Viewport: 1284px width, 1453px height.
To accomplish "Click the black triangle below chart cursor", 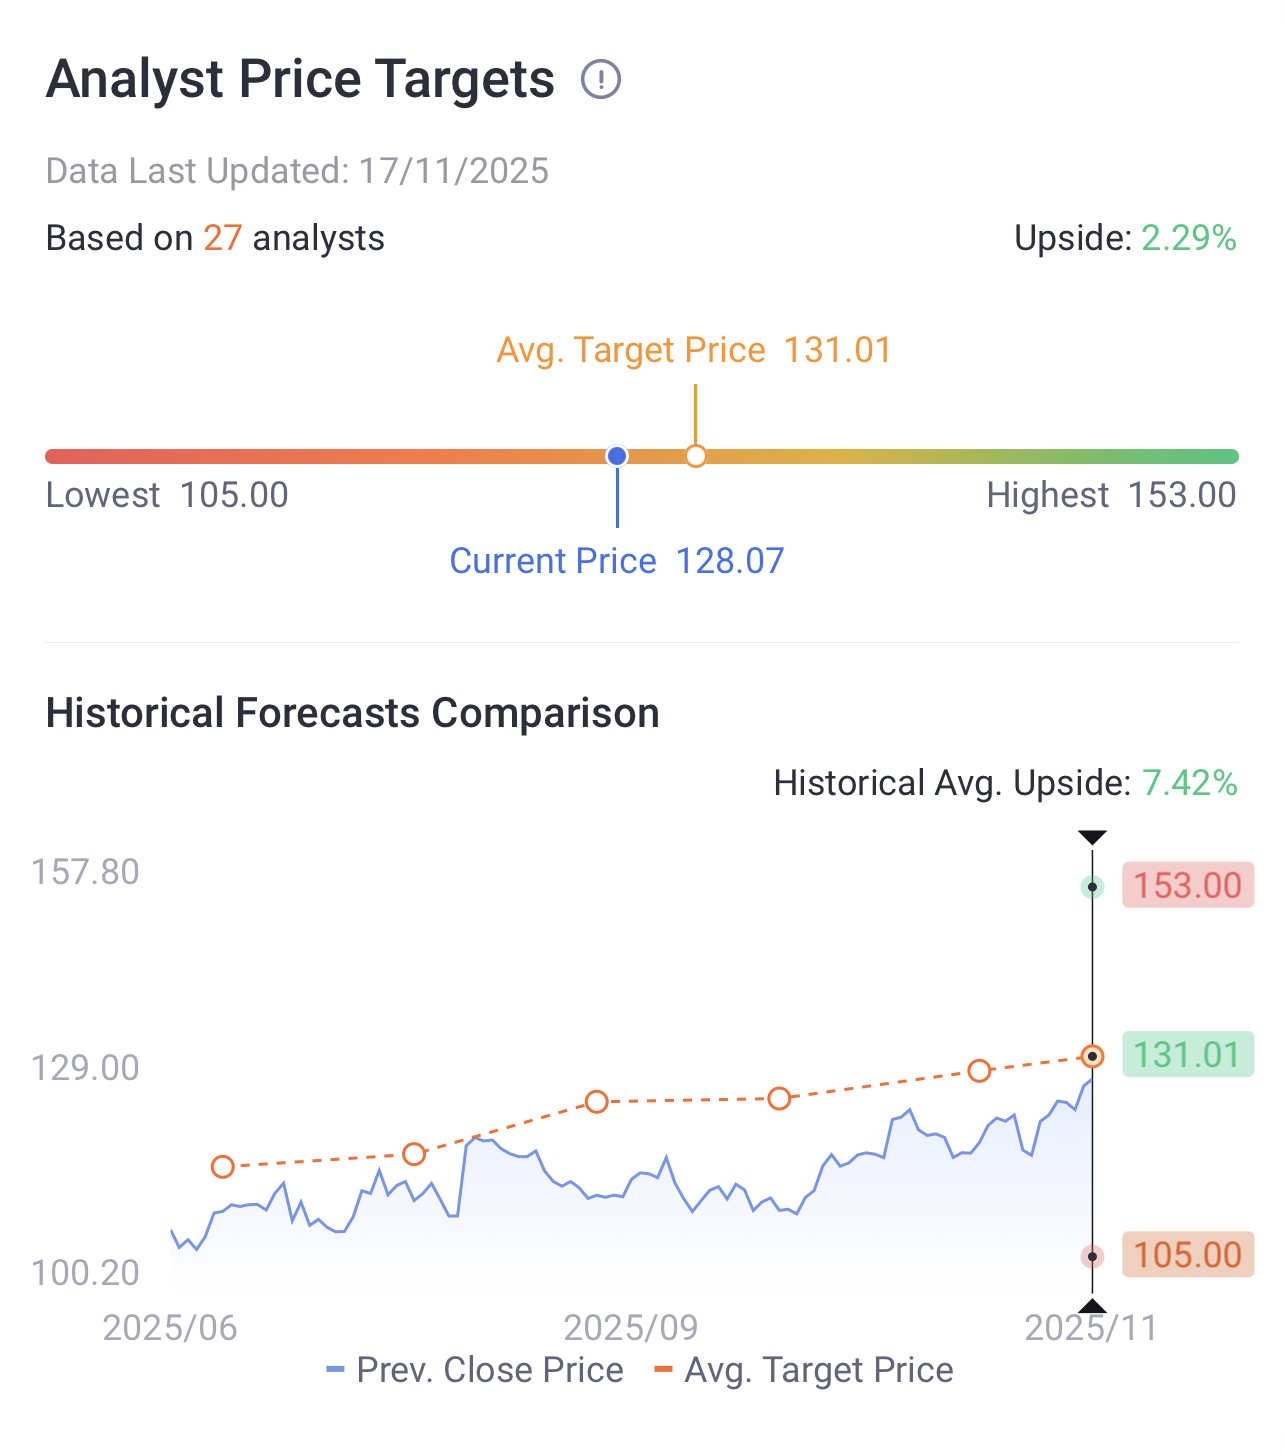I will point(1092,1306).
